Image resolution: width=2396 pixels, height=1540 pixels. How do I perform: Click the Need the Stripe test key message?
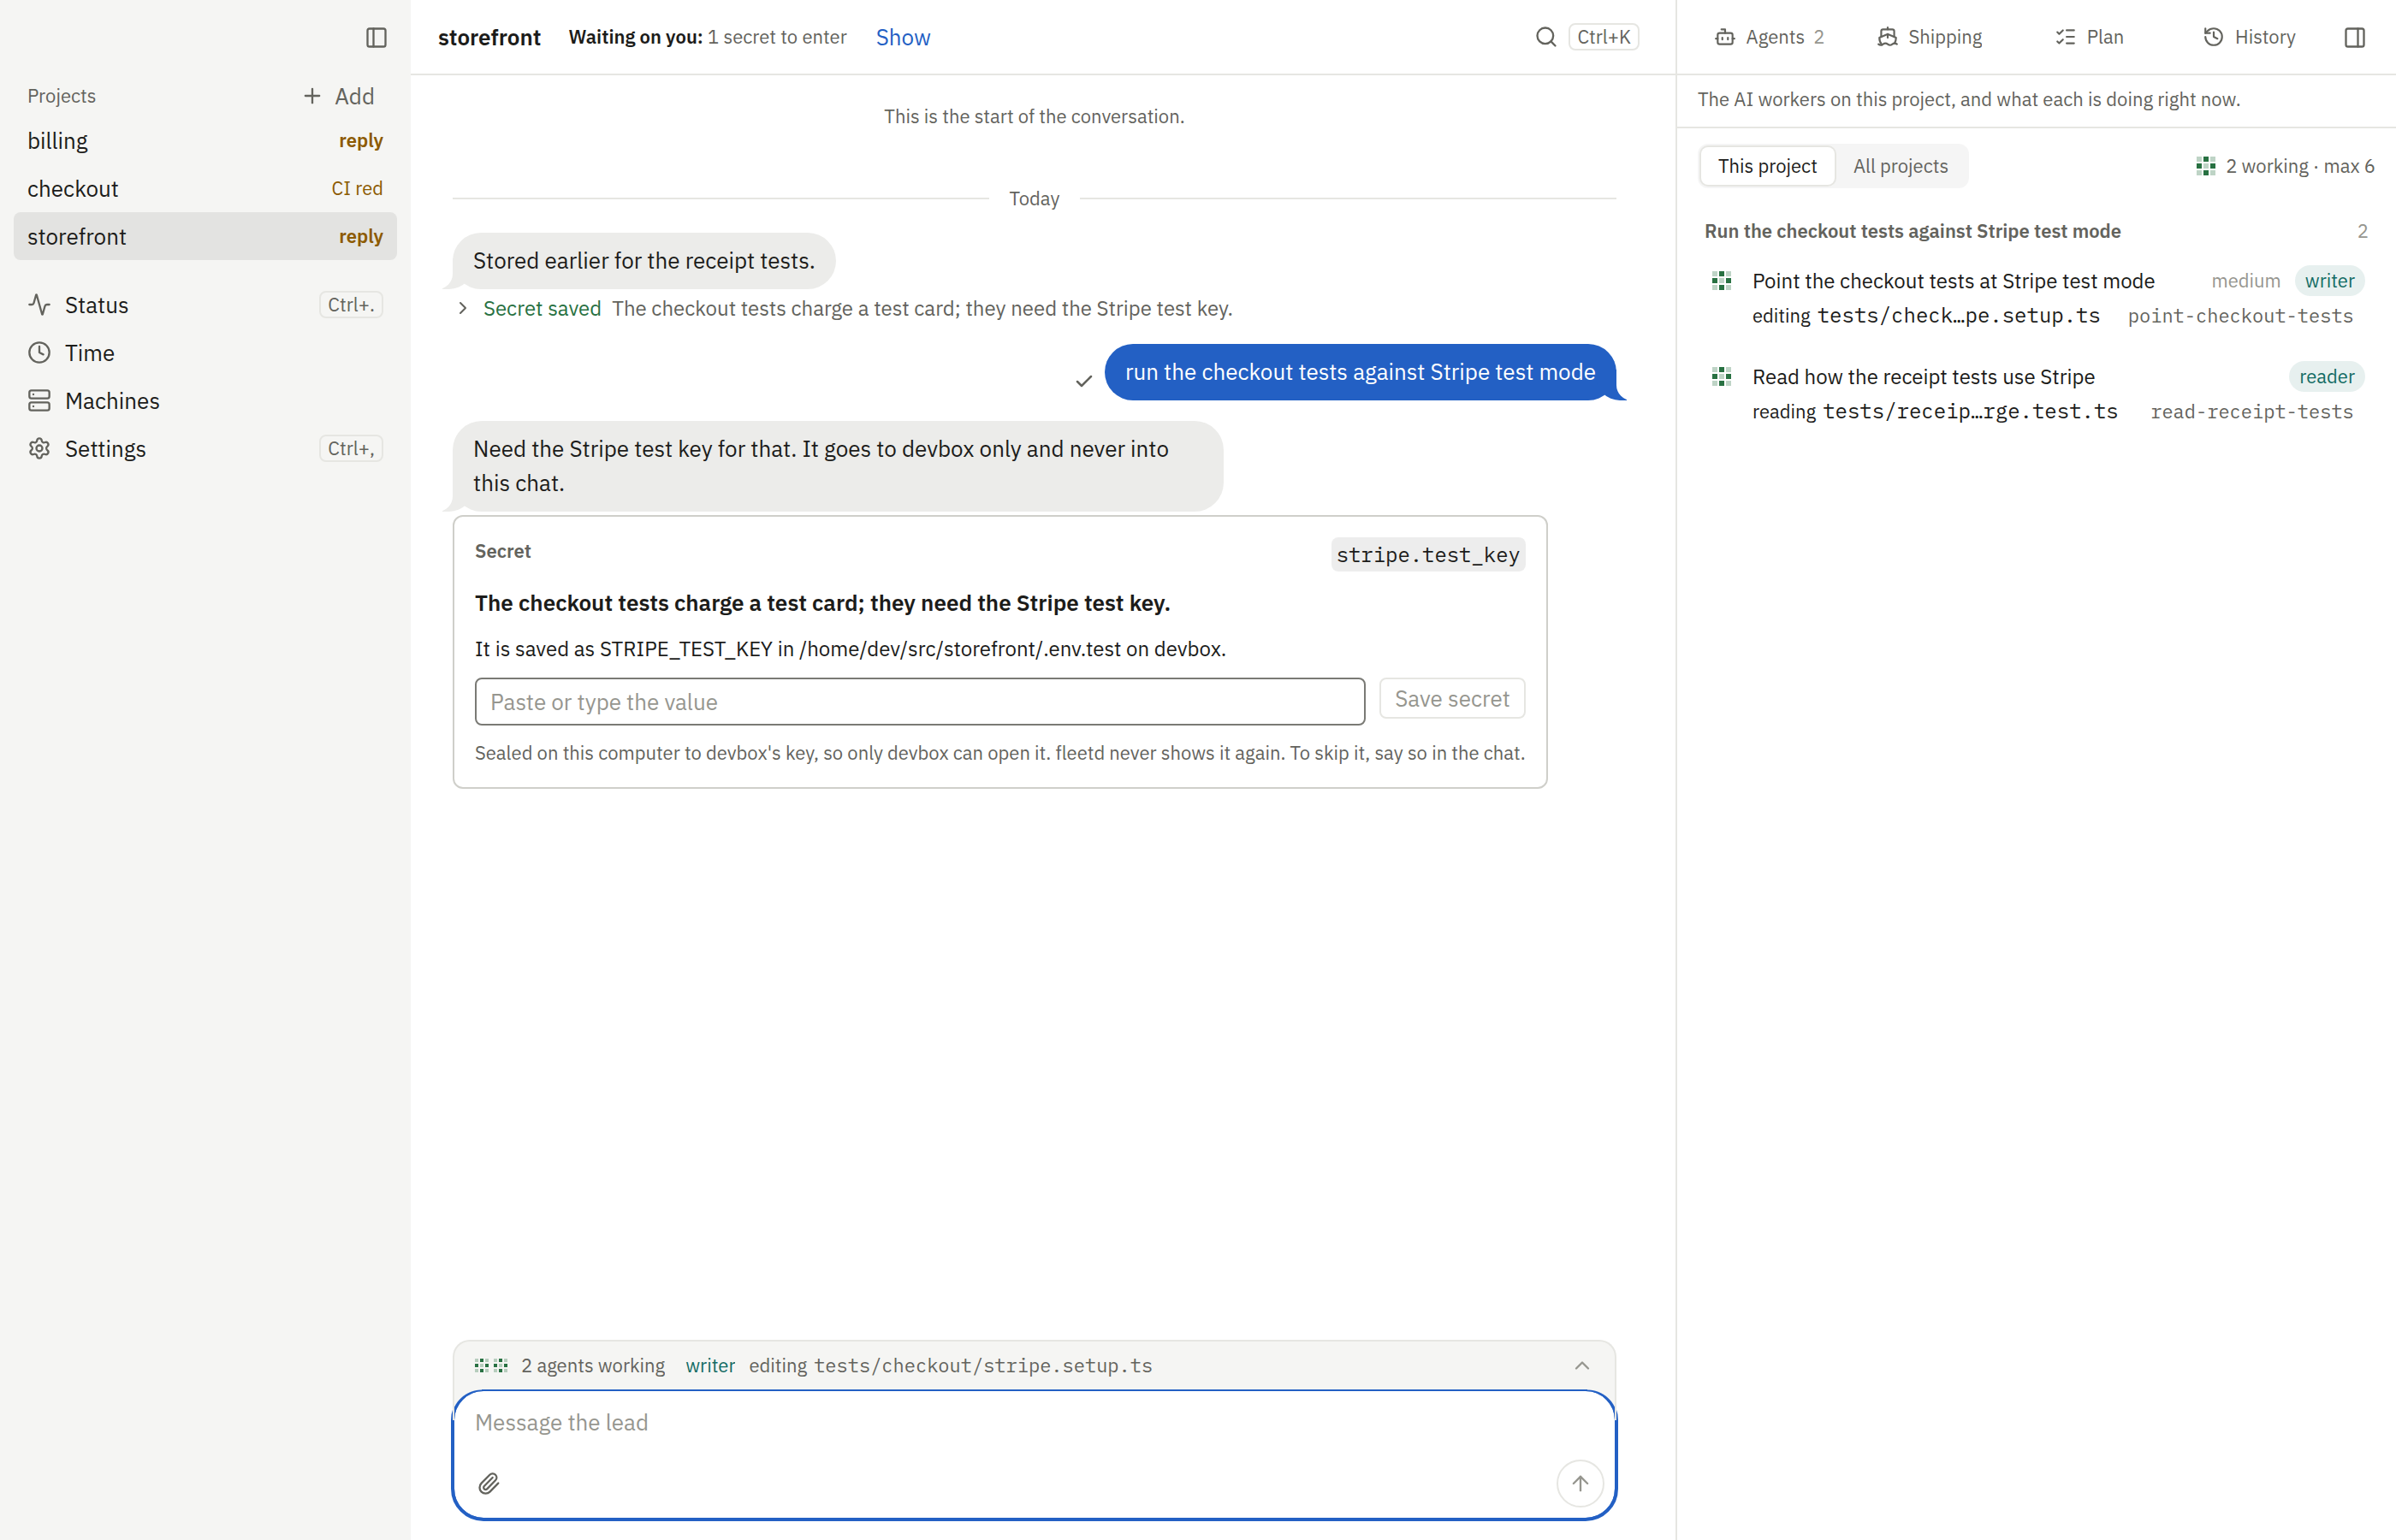(x=838, y=466)
